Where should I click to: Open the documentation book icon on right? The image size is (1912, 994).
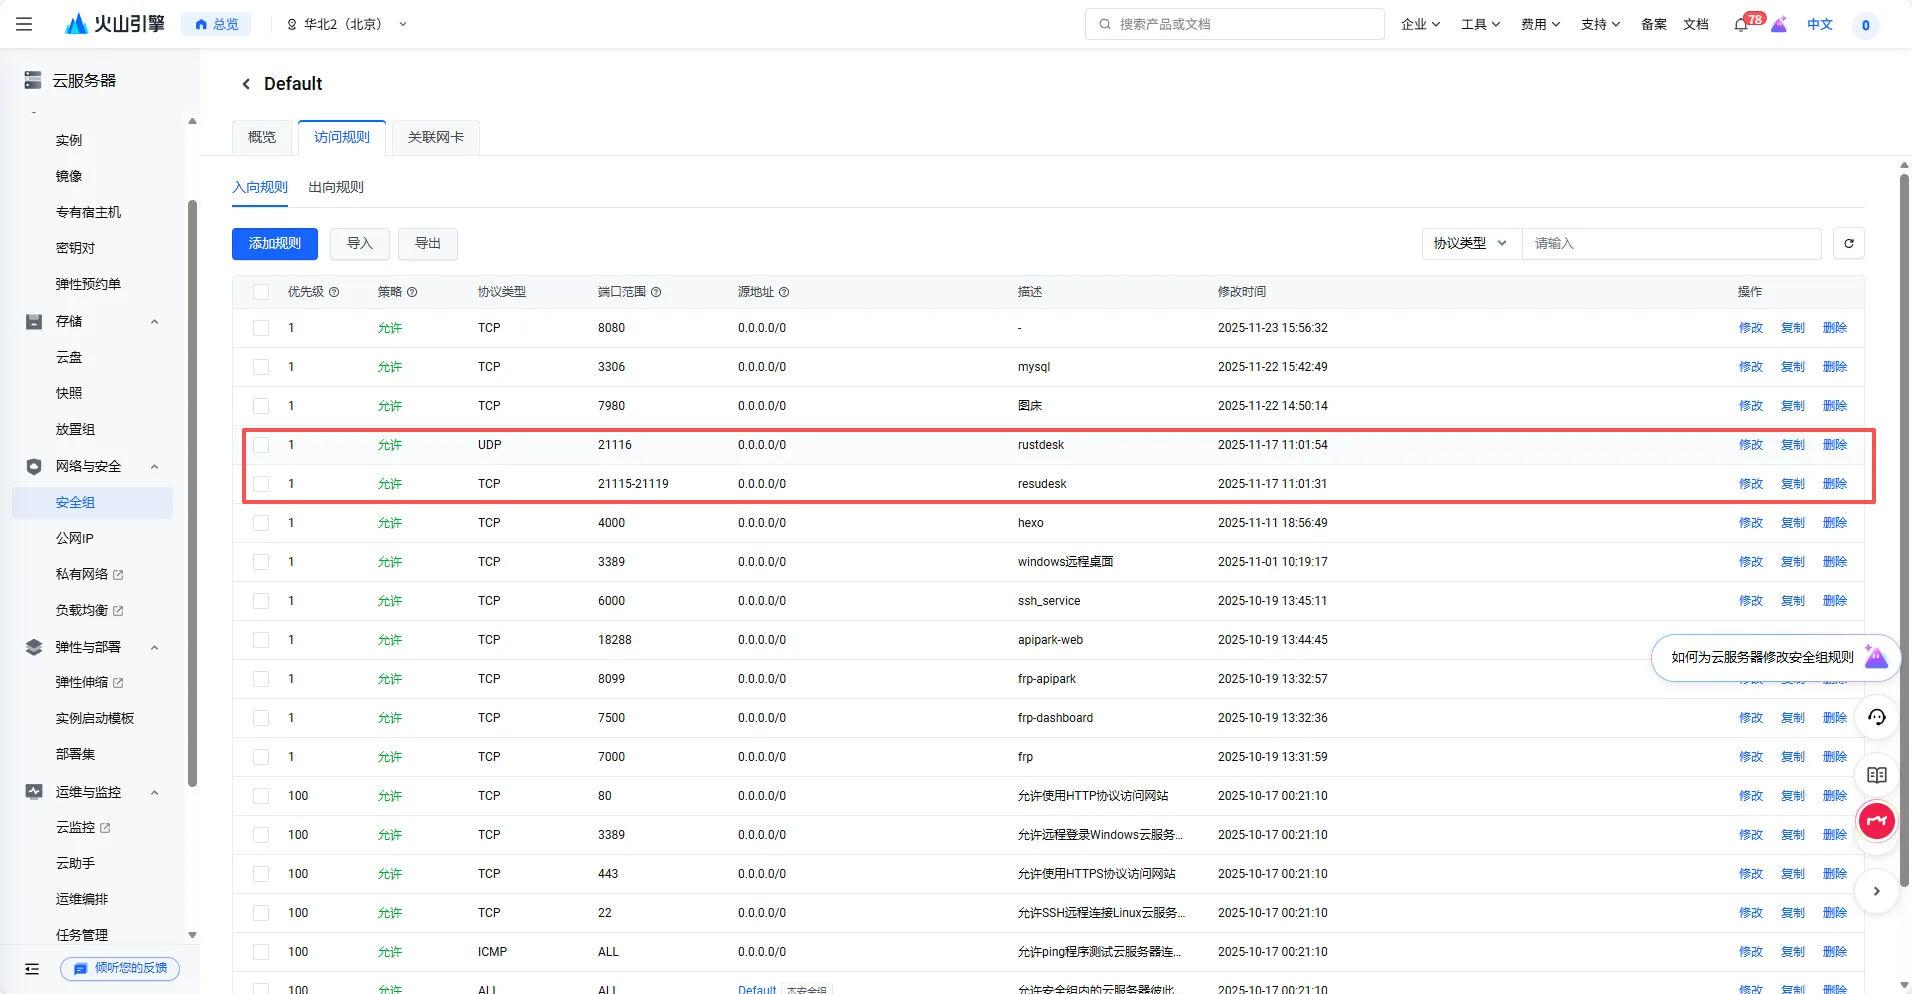(x=1877, y=775)
